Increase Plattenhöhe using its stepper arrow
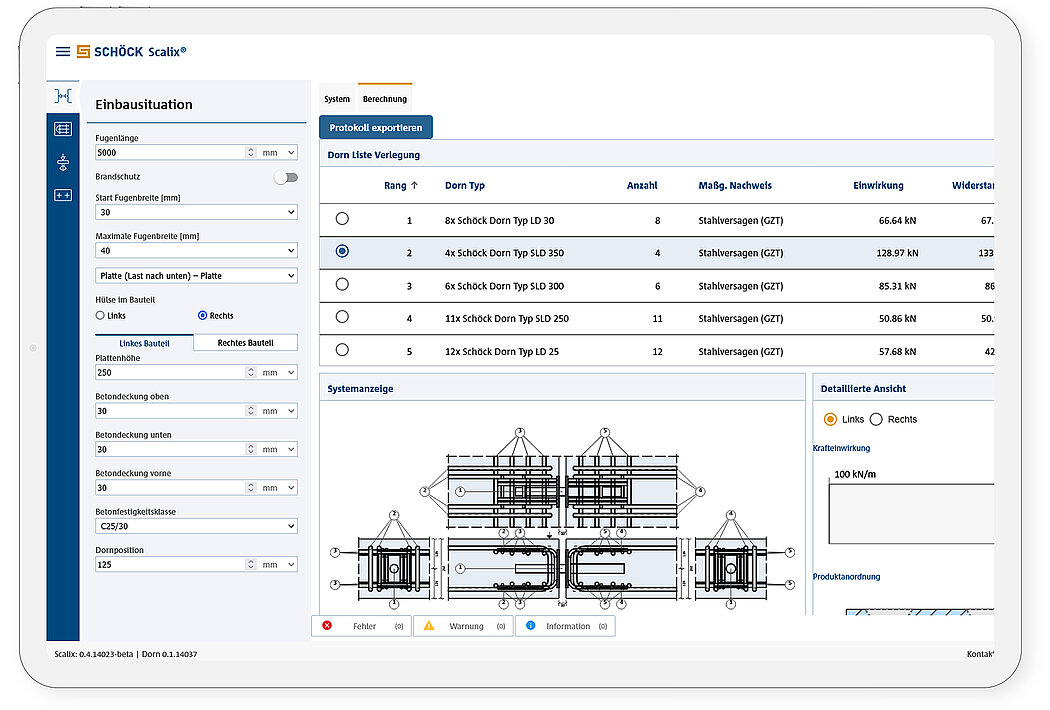This screenshot has height=710, width=1050. point(250,368)
